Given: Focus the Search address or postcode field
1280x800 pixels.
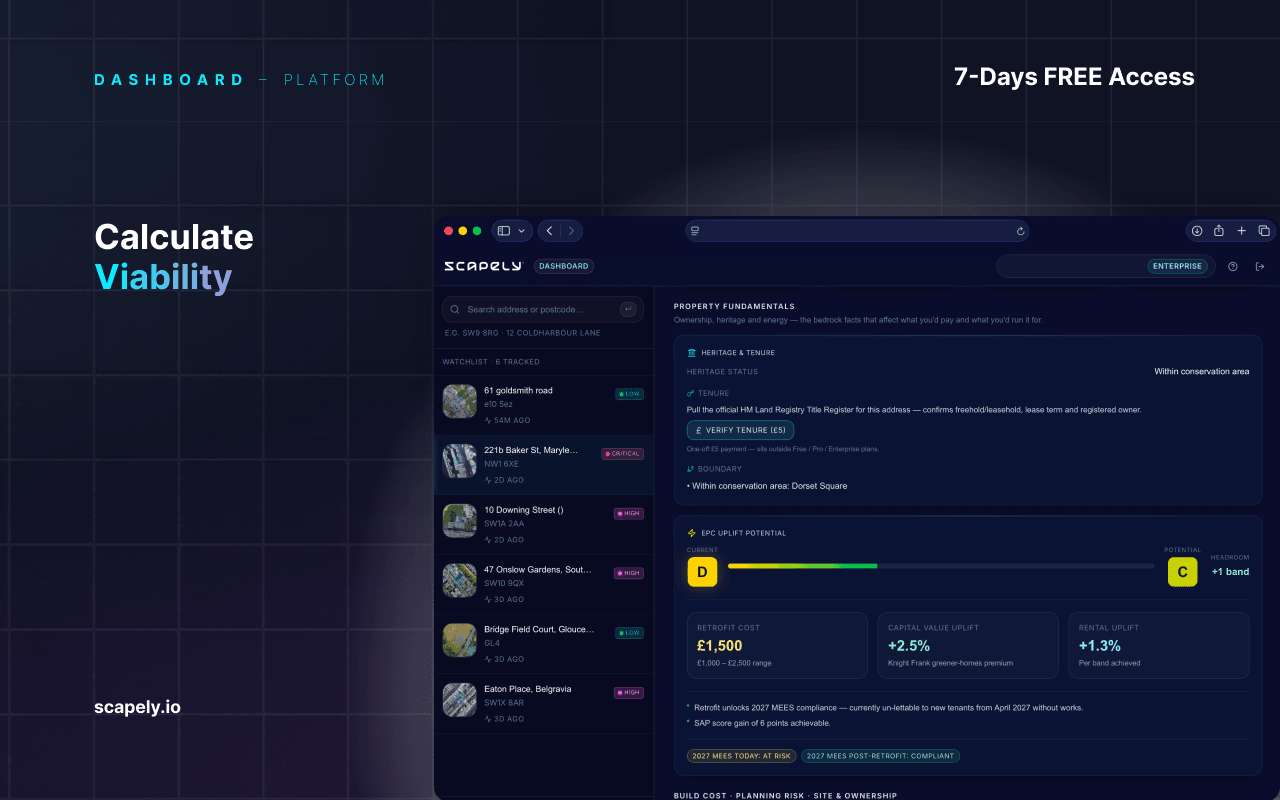Looking at the screenshot, I should pos(543,309).
